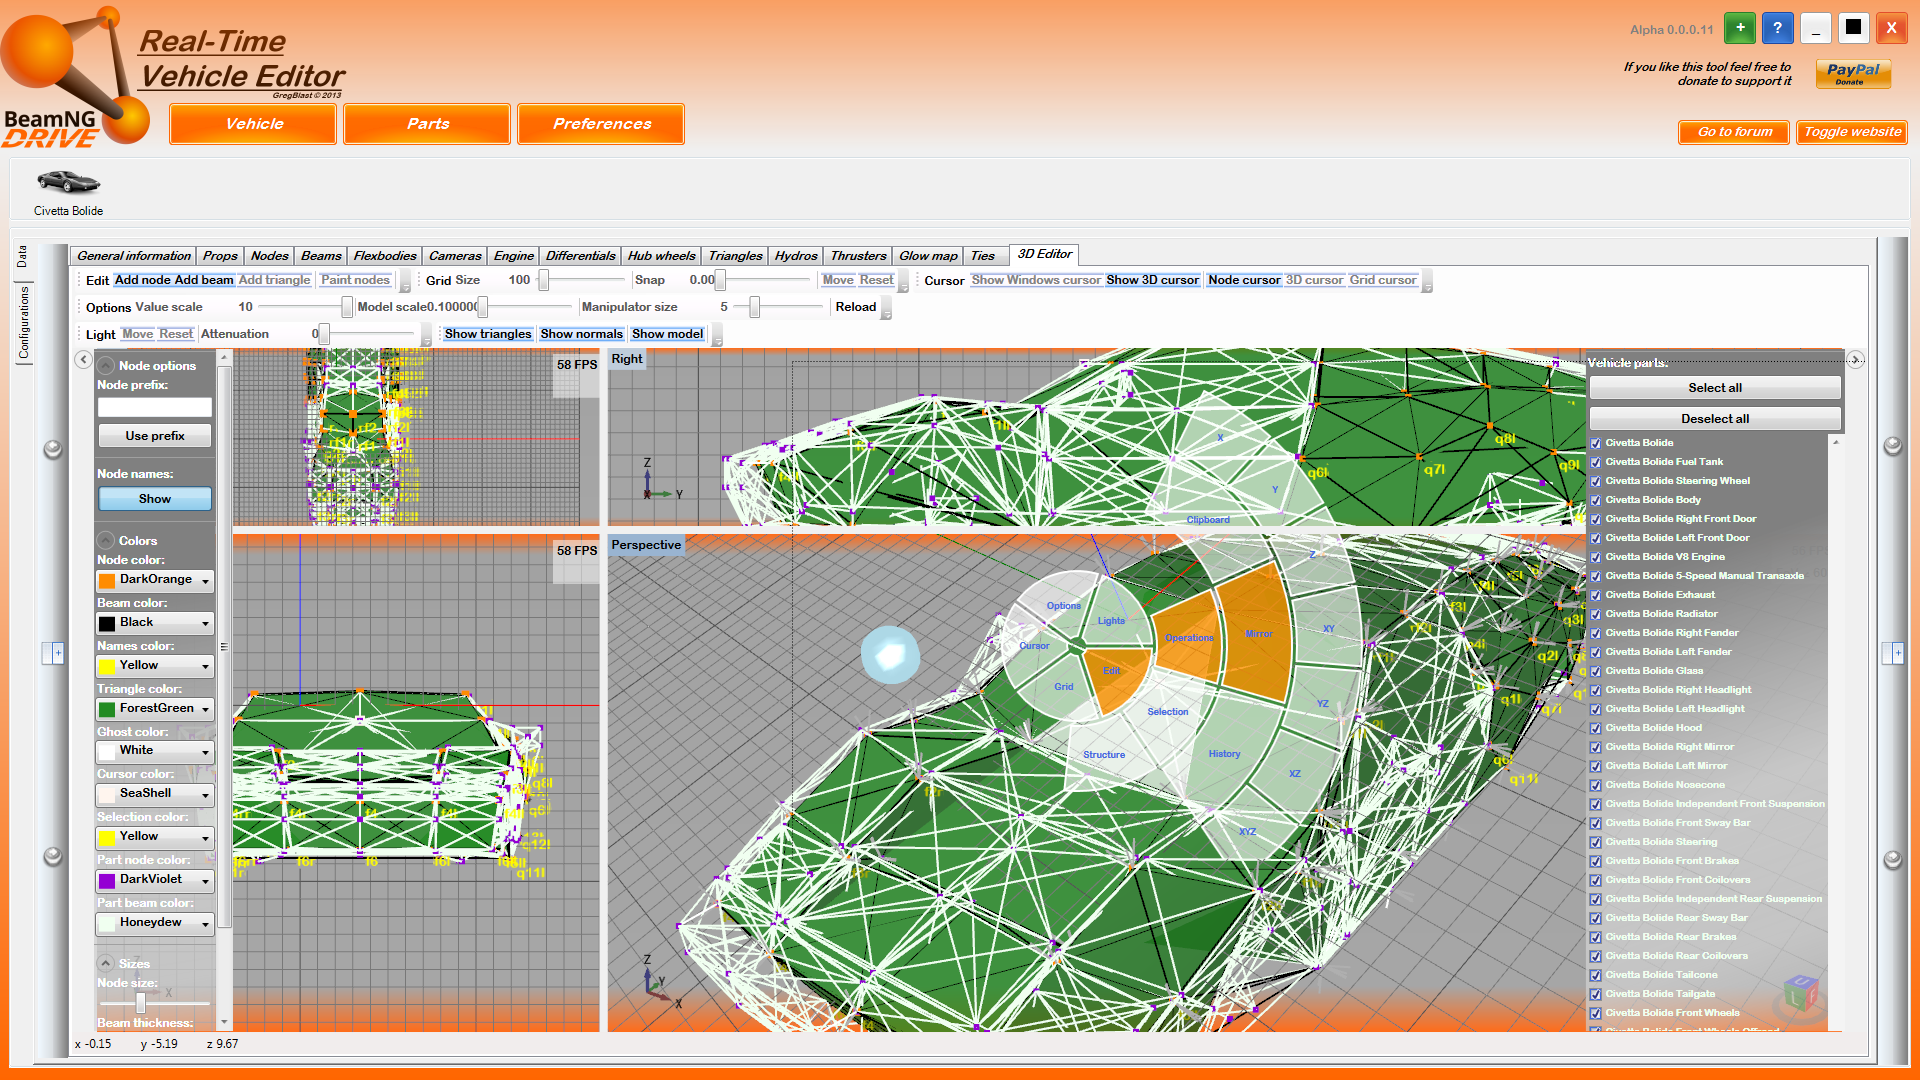Adjust the Node size slider handle
The width and height of the screenshot is (1920, 1080).
(141, 1002)
